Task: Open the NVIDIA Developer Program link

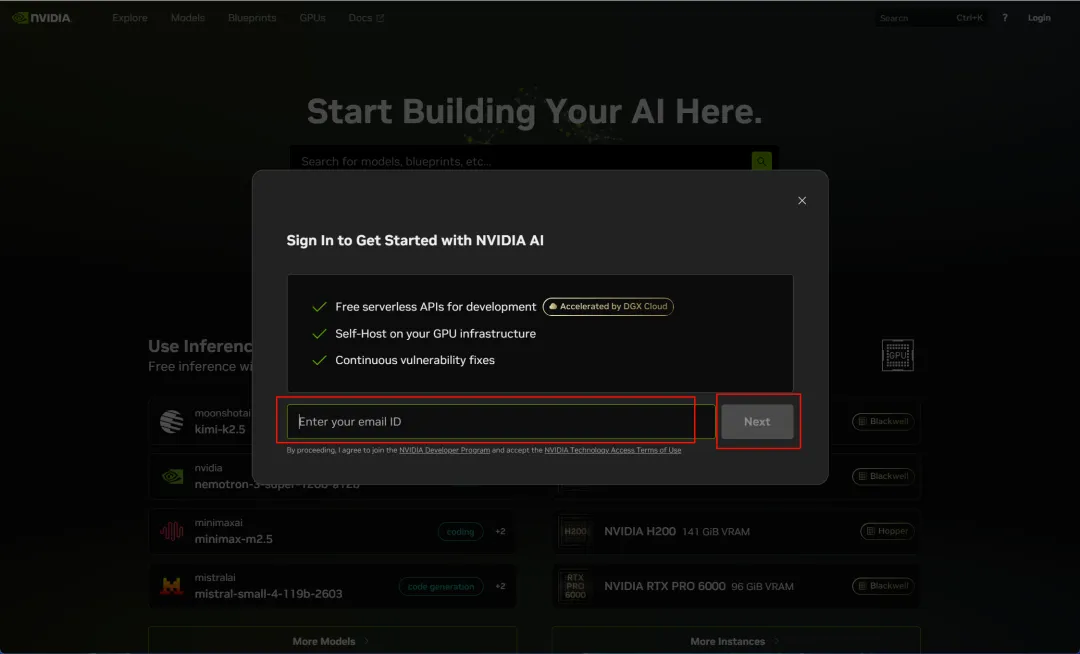Action: pos(444,450)
